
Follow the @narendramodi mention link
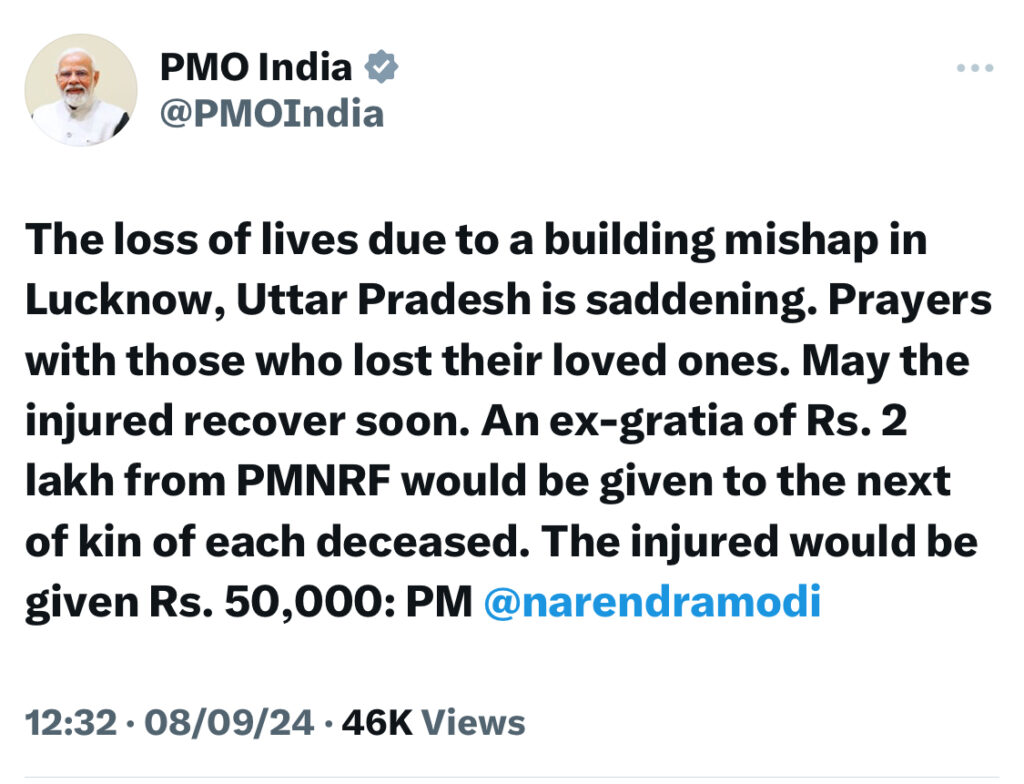click(652, 601)
